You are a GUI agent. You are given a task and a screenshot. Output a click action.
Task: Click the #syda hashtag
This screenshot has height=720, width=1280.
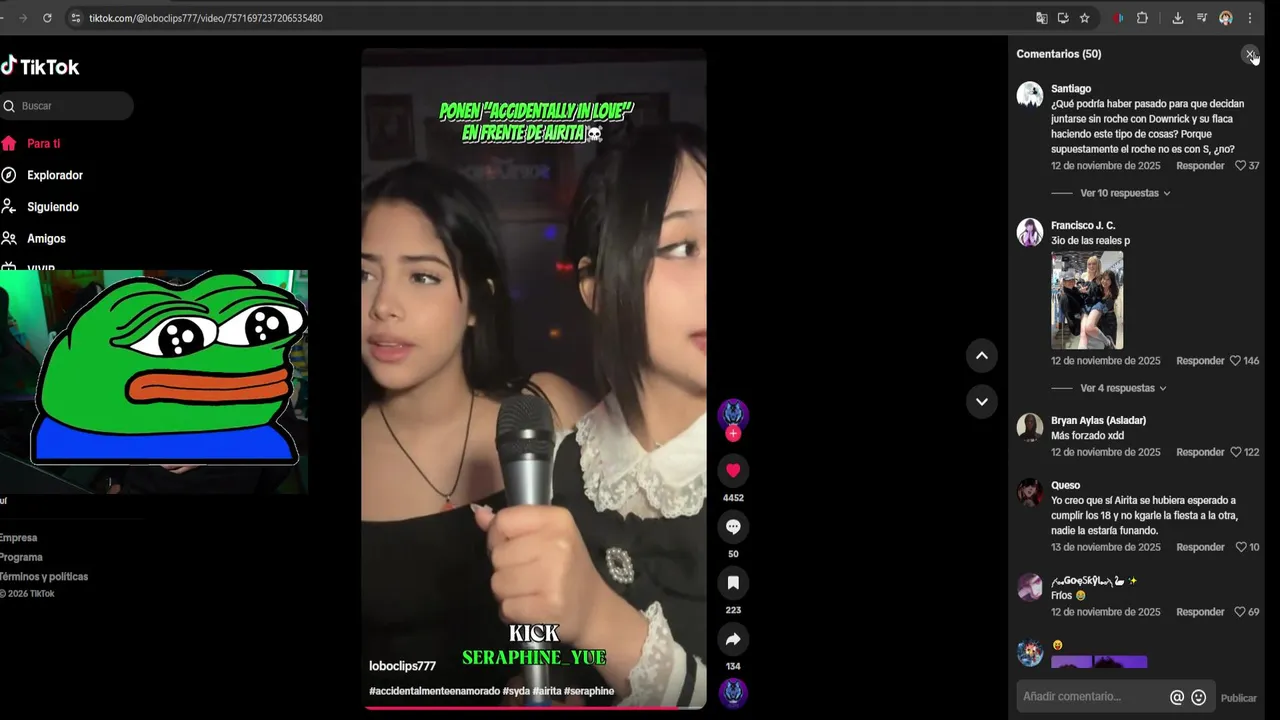516,691
